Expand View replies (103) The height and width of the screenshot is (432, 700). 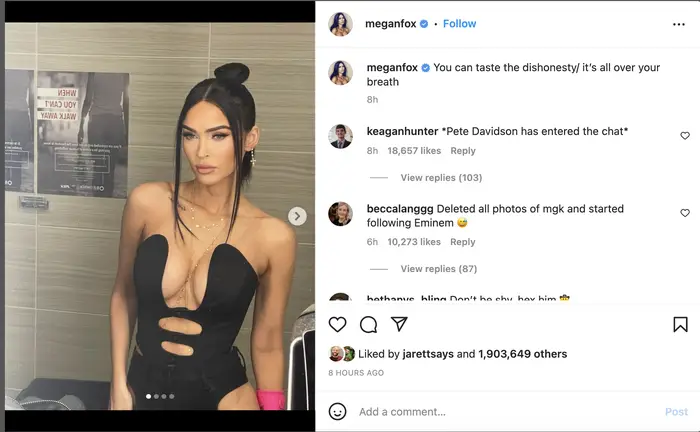[441, 178]
